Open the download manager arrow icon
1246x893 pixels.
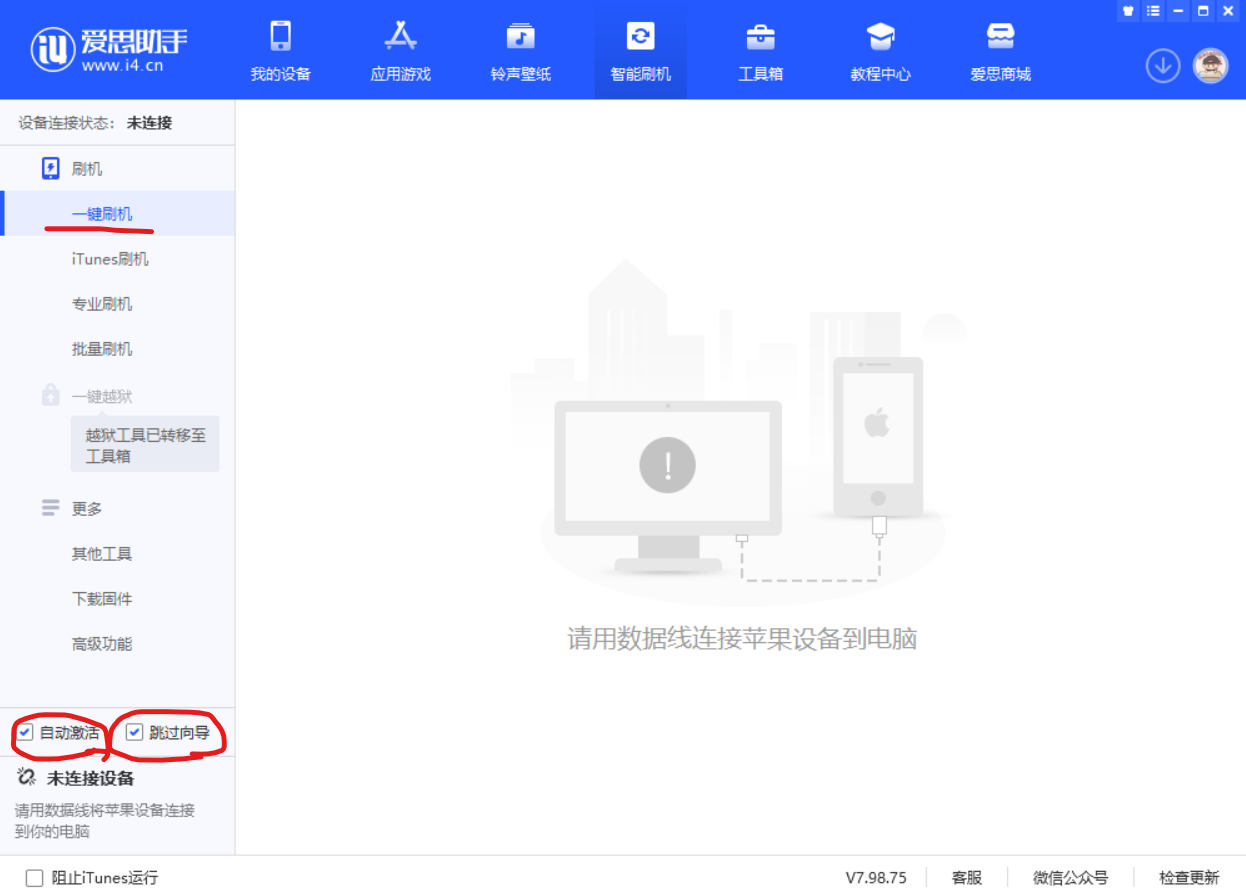pos(1162,66)
